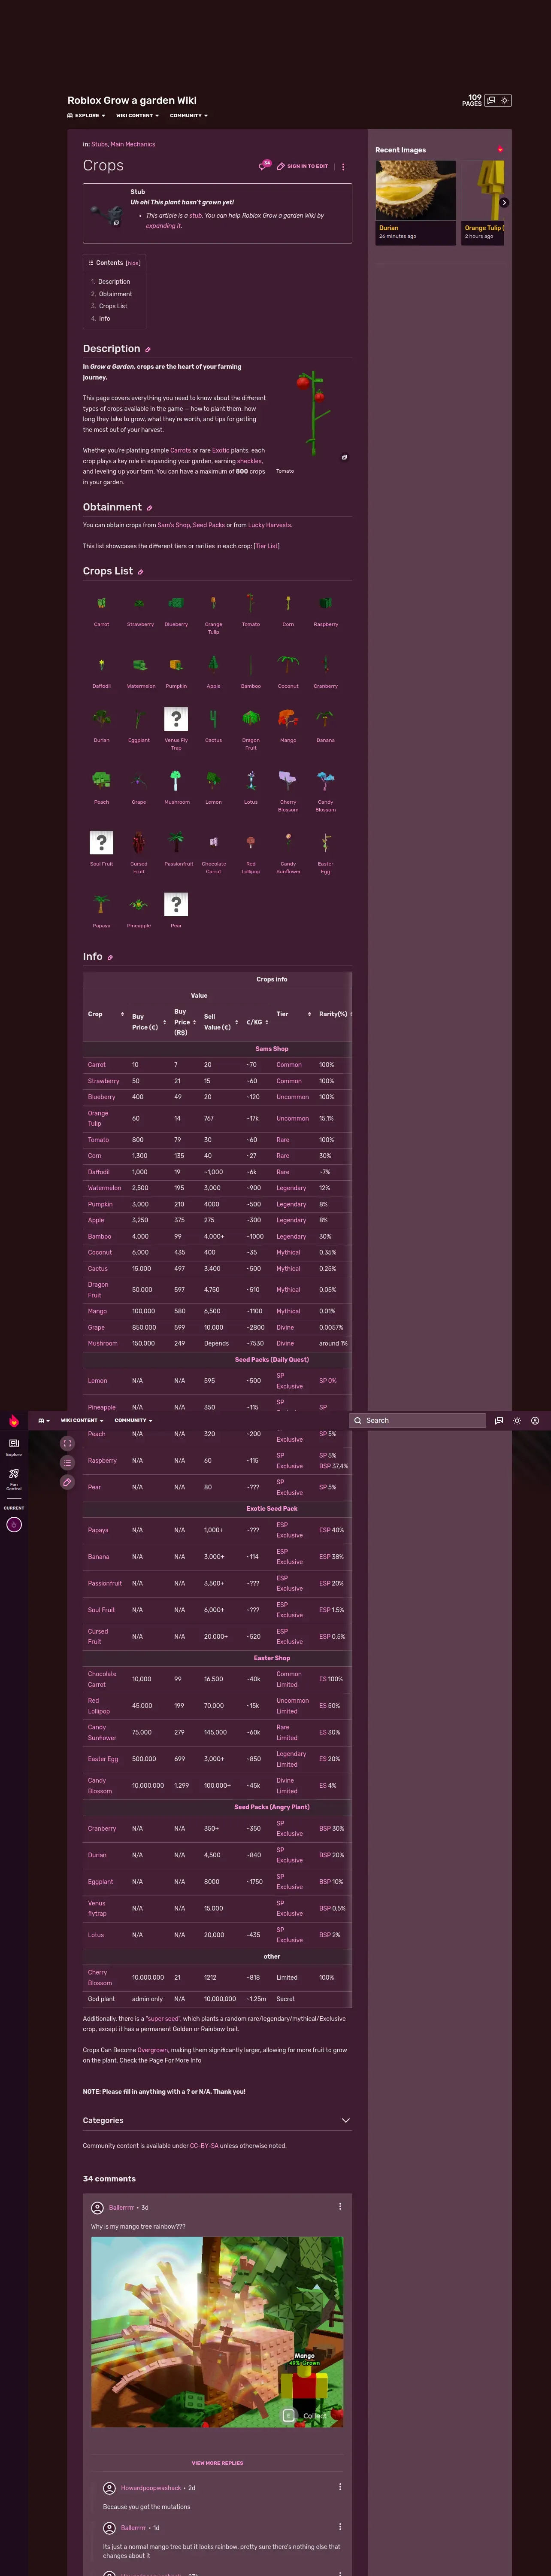This screenshot has height=2576, width=551.
Task: Sort the table by Crop column
Action: tap(123, 1014)
